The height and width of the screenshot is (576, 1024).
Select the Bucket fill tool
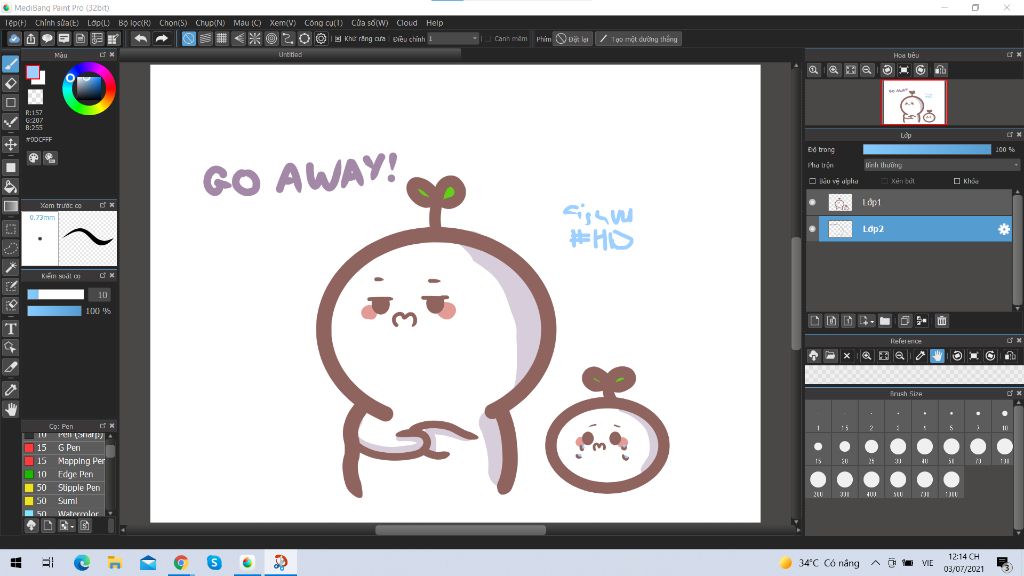click(10, 187)
